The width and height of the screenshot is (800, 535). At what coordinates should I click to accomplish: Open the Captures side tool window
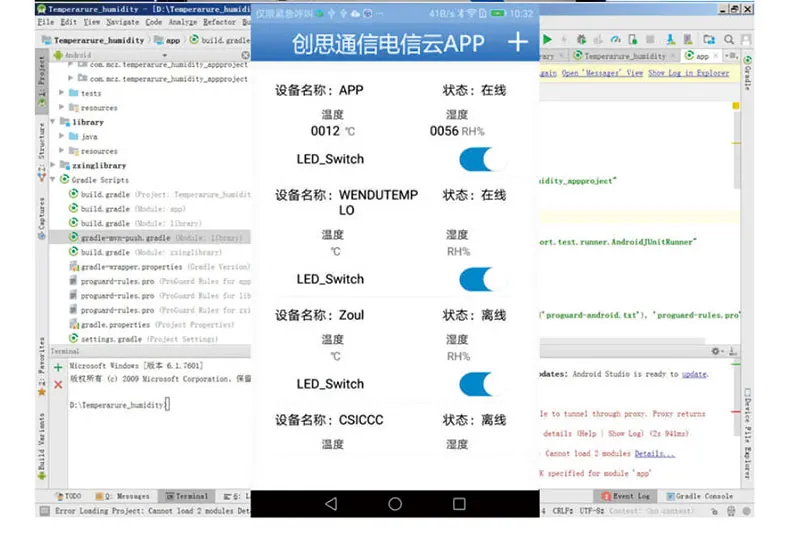point(41,218)
